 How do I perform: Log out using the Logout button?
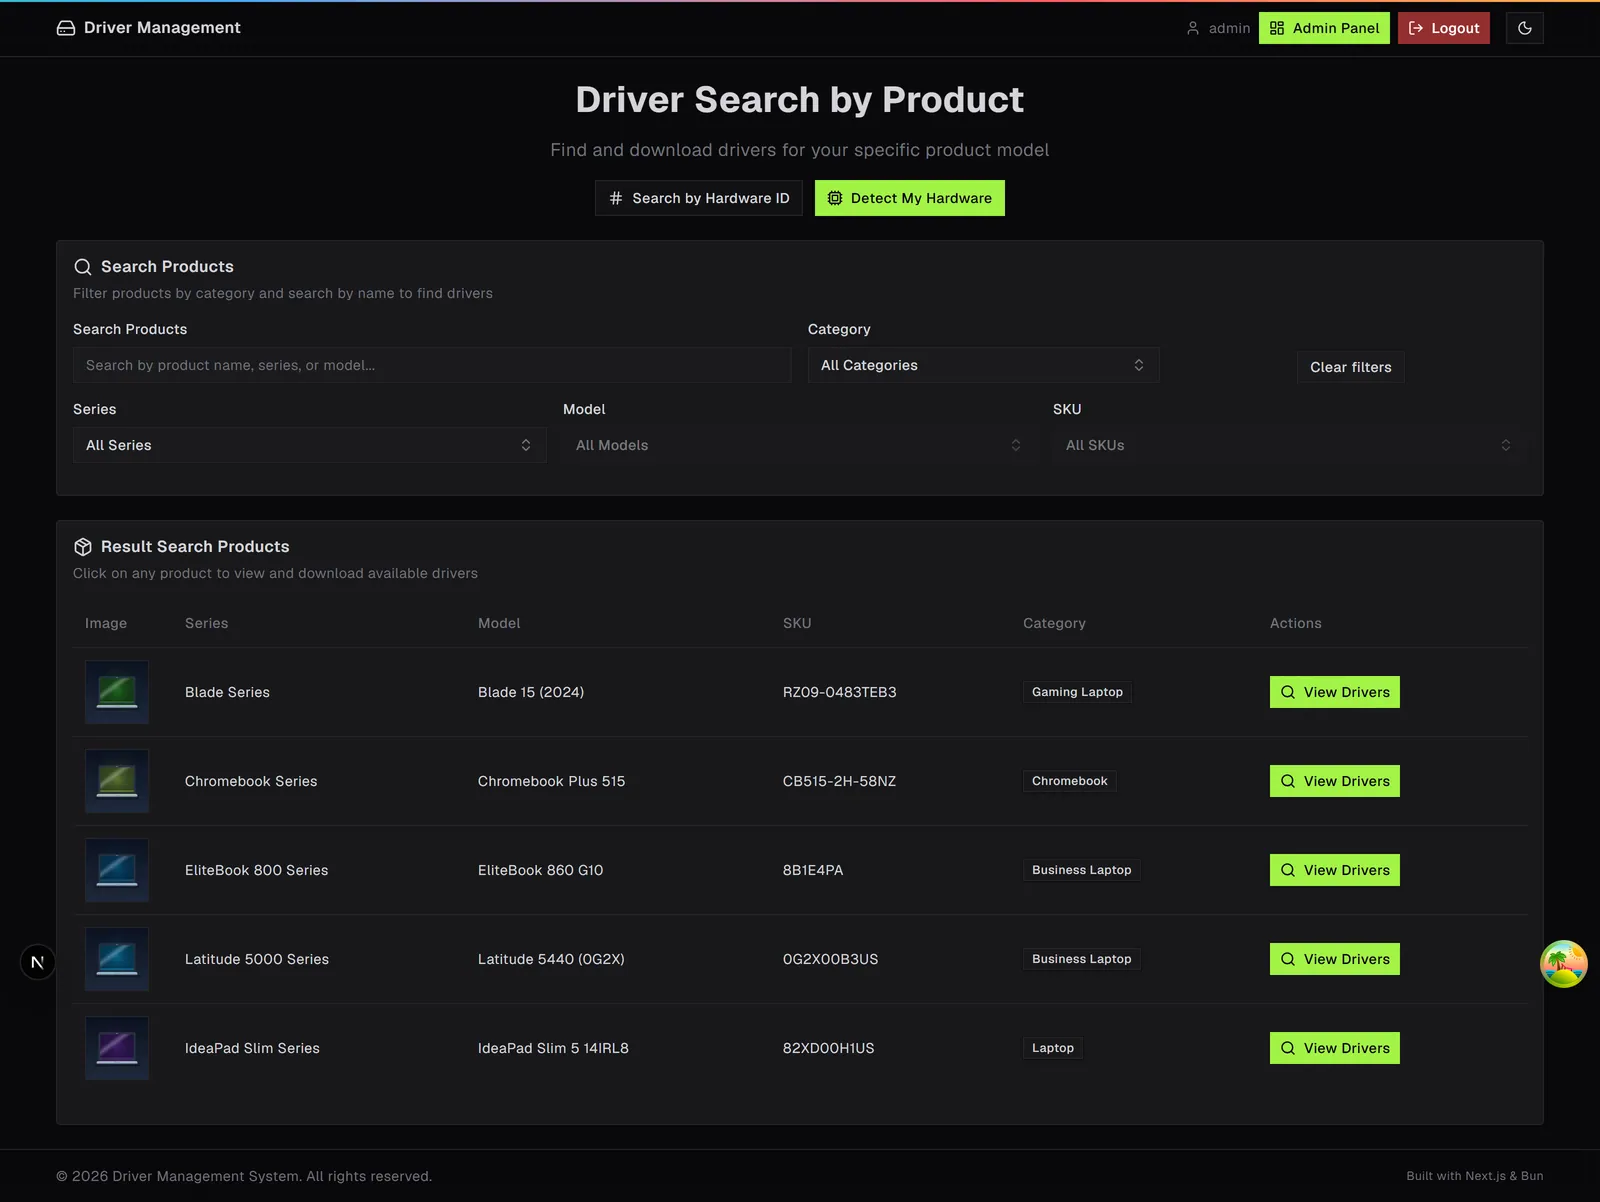click(x=1444, y=28)
